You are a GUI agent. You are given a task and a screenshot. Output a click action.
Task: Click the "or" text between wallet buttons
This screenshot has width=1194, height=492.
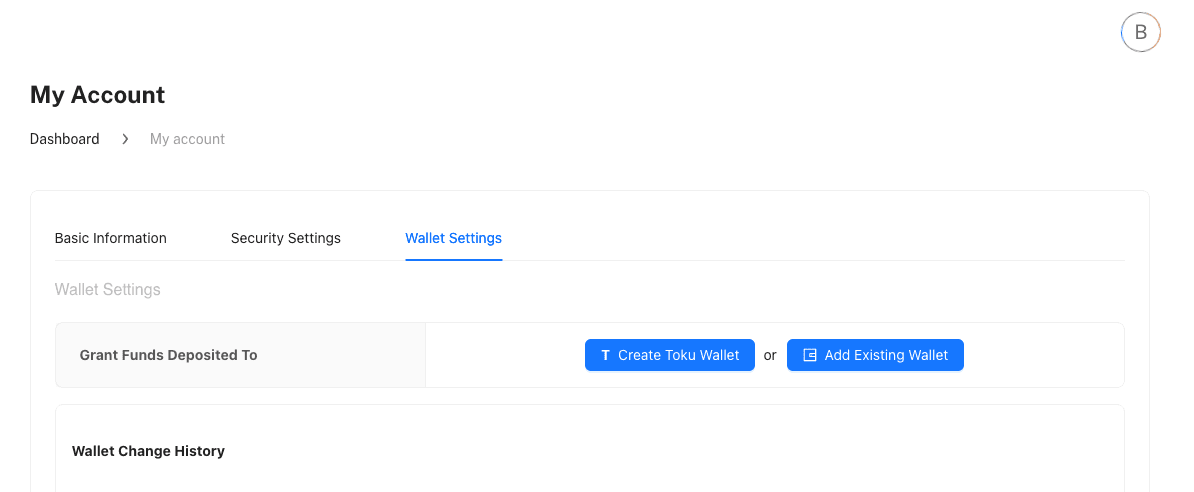point(770,355)
